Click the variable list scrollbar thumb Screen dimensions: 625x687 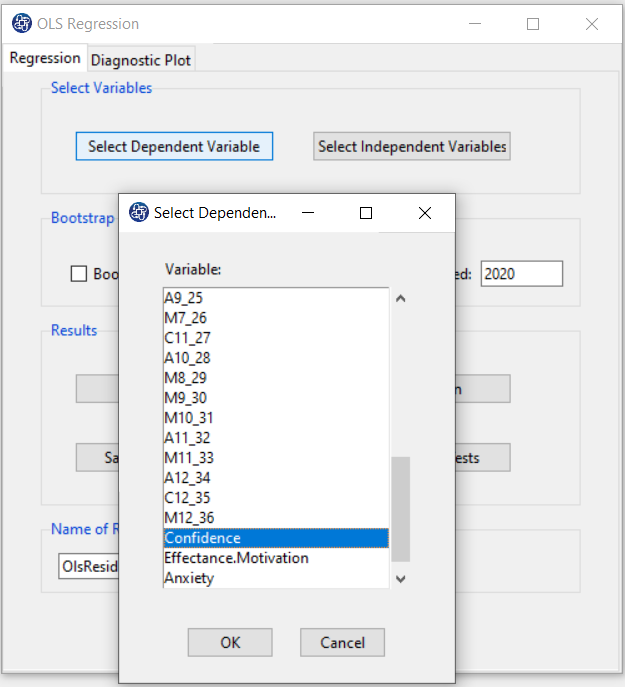(x=401, y=509)
